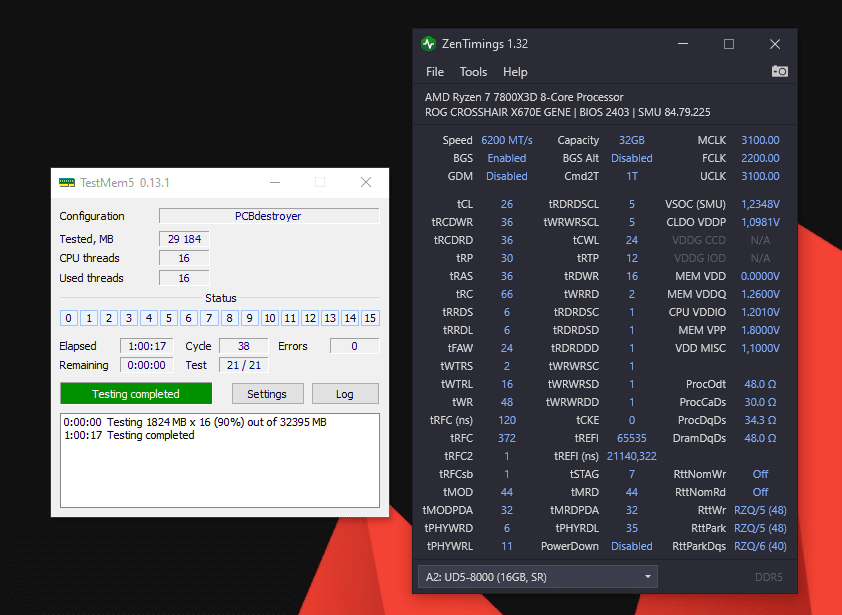
Task: Open the Help menu in ZenTimings
Action: [515, 72]
